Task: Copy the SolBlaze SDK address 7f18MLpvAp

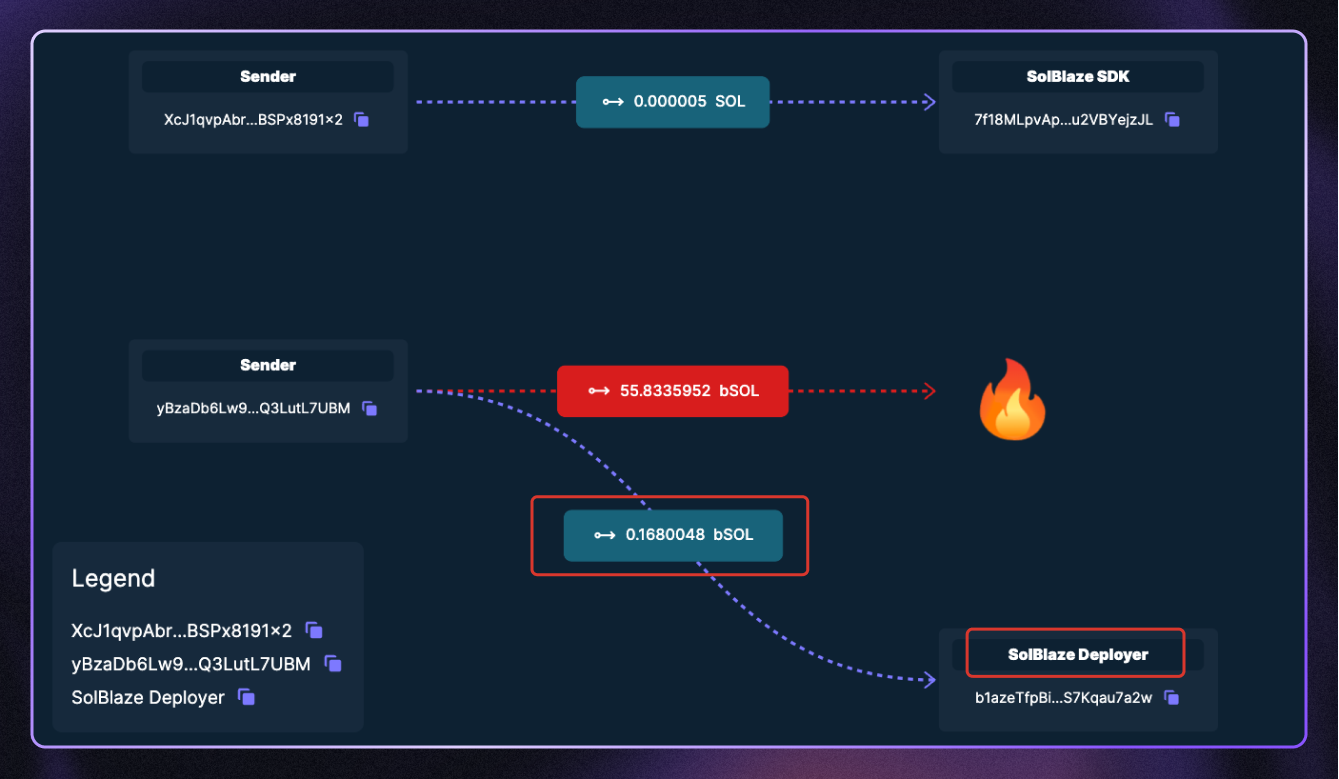Action: pos(1172,120)
